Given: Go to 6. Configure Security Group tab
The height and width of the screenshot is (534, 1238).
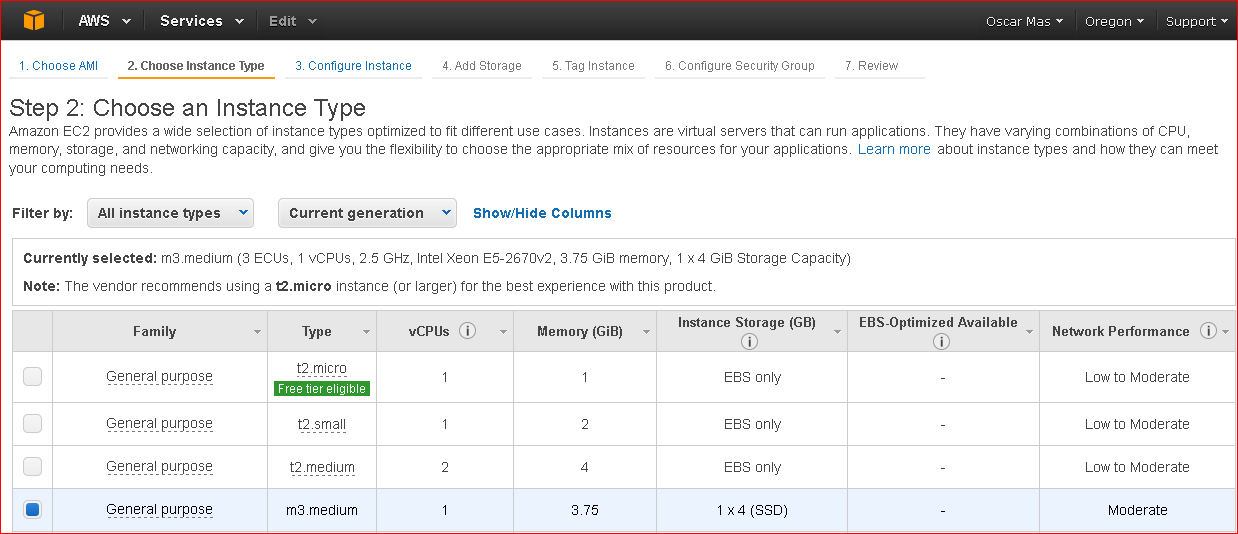Looking at the screenshot, I should pos(740,66).
